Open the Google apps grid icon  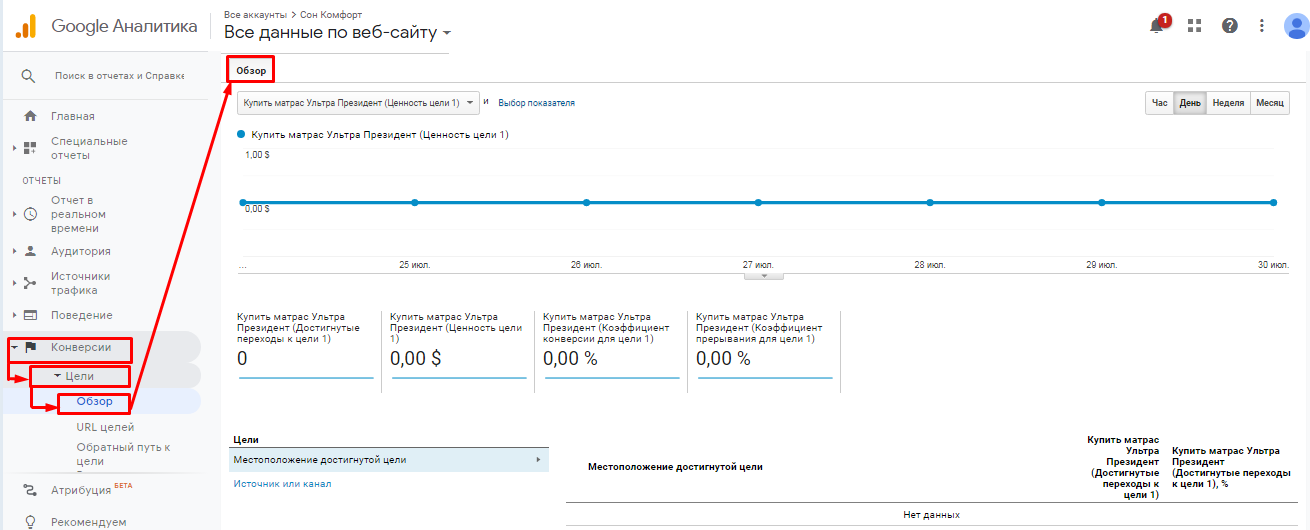(1193, 26)
